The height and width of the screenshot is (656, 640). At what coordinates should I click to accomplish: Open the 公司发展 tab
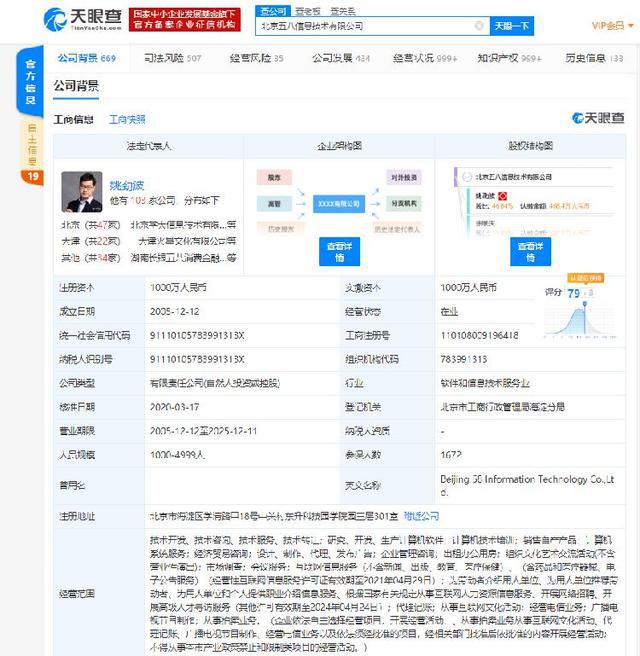pos(340,58)
